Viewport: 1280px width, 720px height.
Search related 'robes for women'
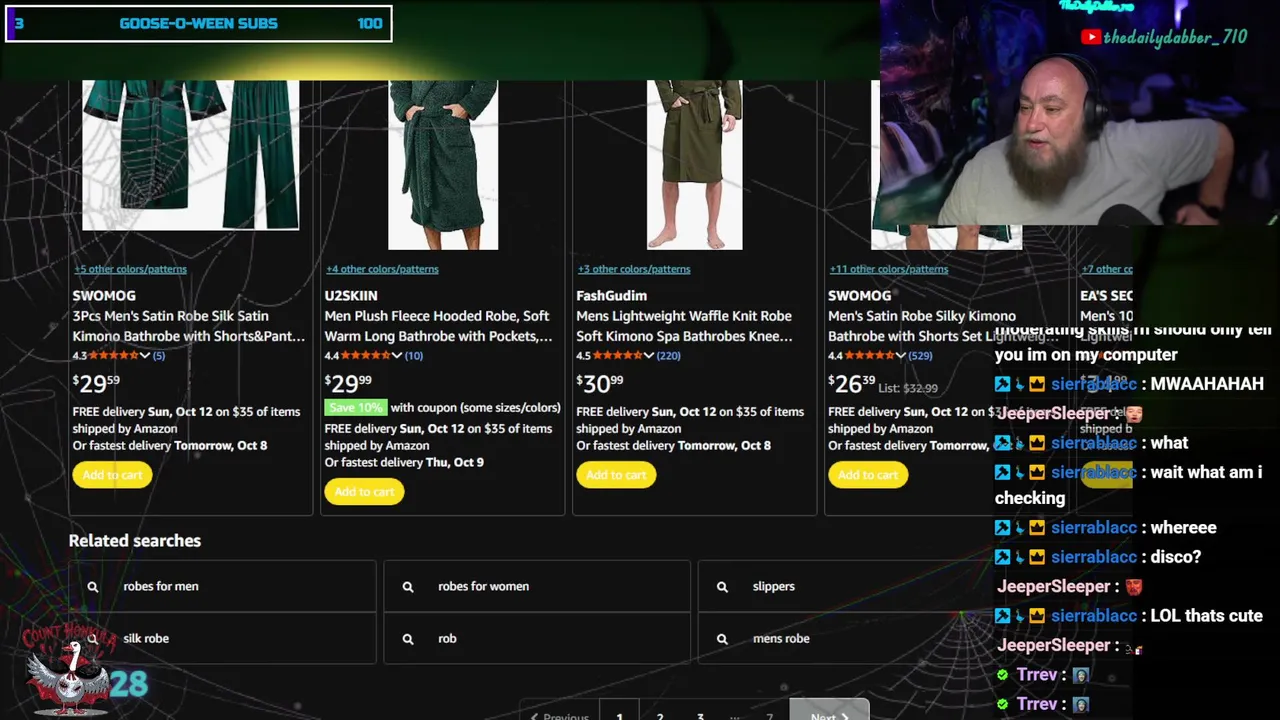pyautogui.click(x=537, y=586)
